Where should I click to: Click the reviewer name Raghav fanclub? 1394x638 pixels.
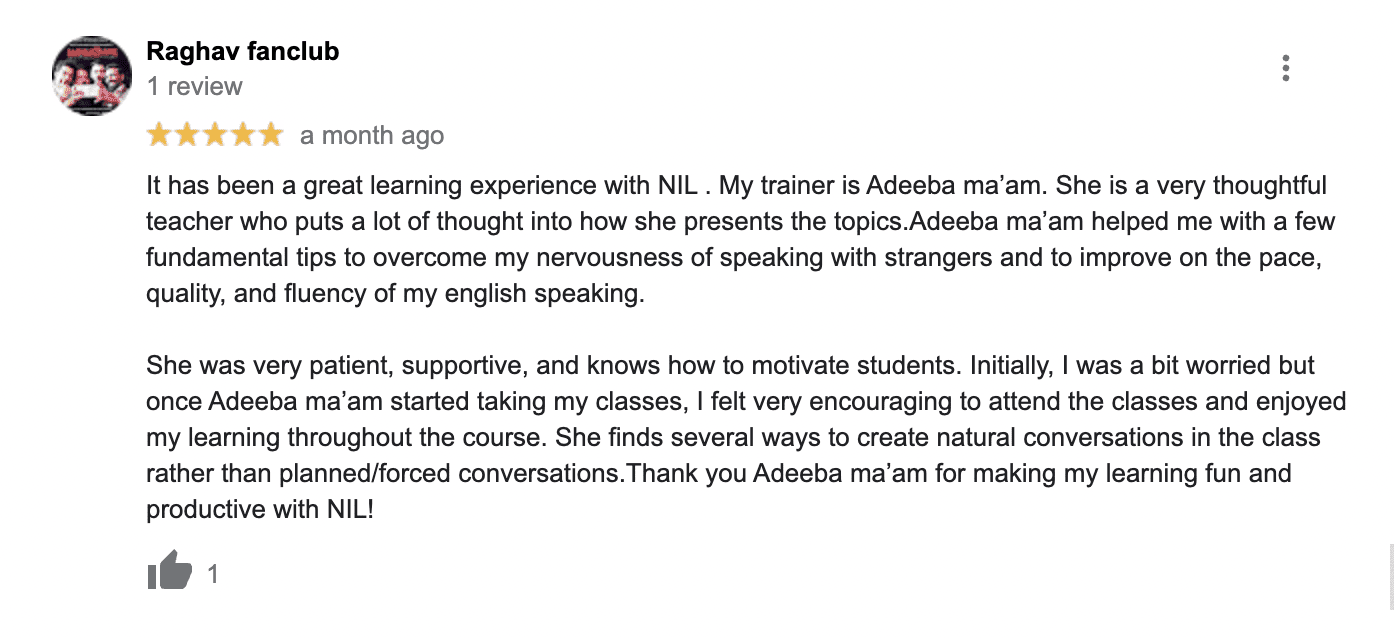pos(243,51)
